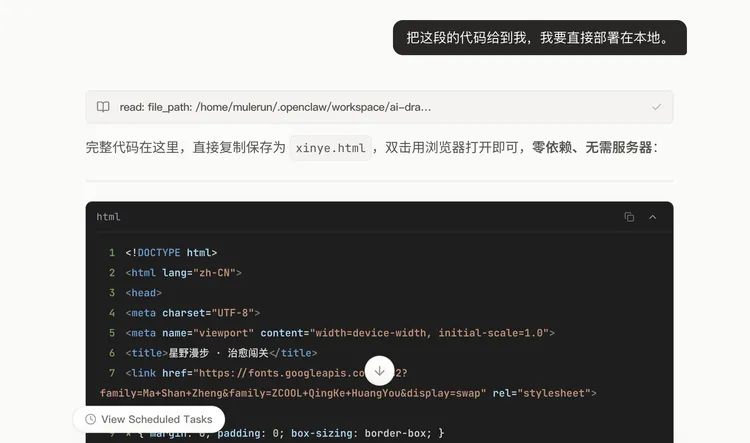Click the book icon on the read row

point(103,107)
